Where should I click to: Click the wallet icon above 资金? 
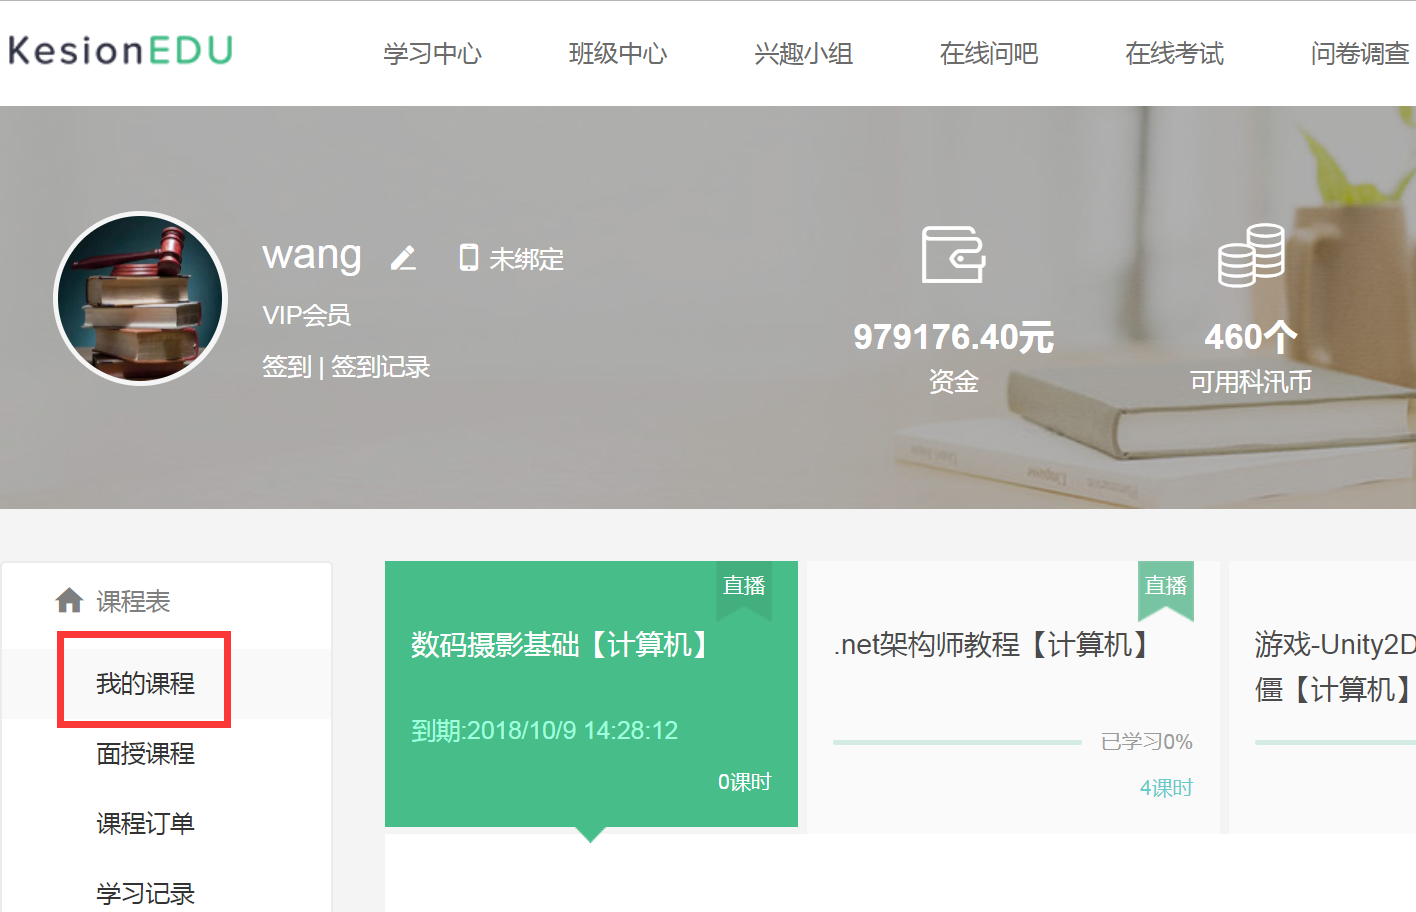click(x=953, y=254)
